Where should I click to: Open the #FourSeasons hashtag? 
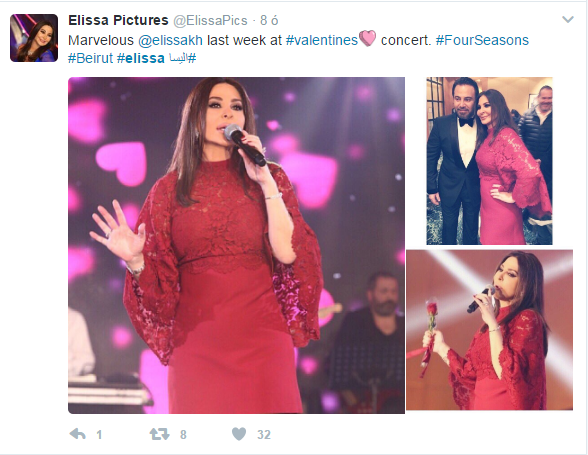pyautogui.click(x=482, y=40)
